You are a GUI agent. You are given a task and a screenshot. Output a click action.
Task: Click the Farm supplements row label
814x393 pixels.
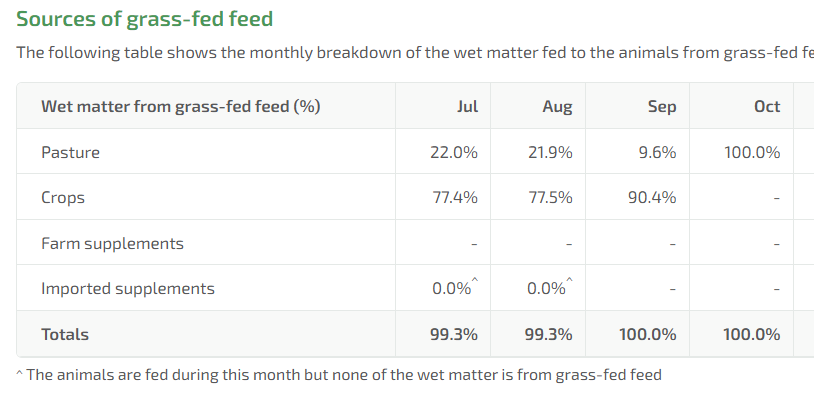pos(113,243)
